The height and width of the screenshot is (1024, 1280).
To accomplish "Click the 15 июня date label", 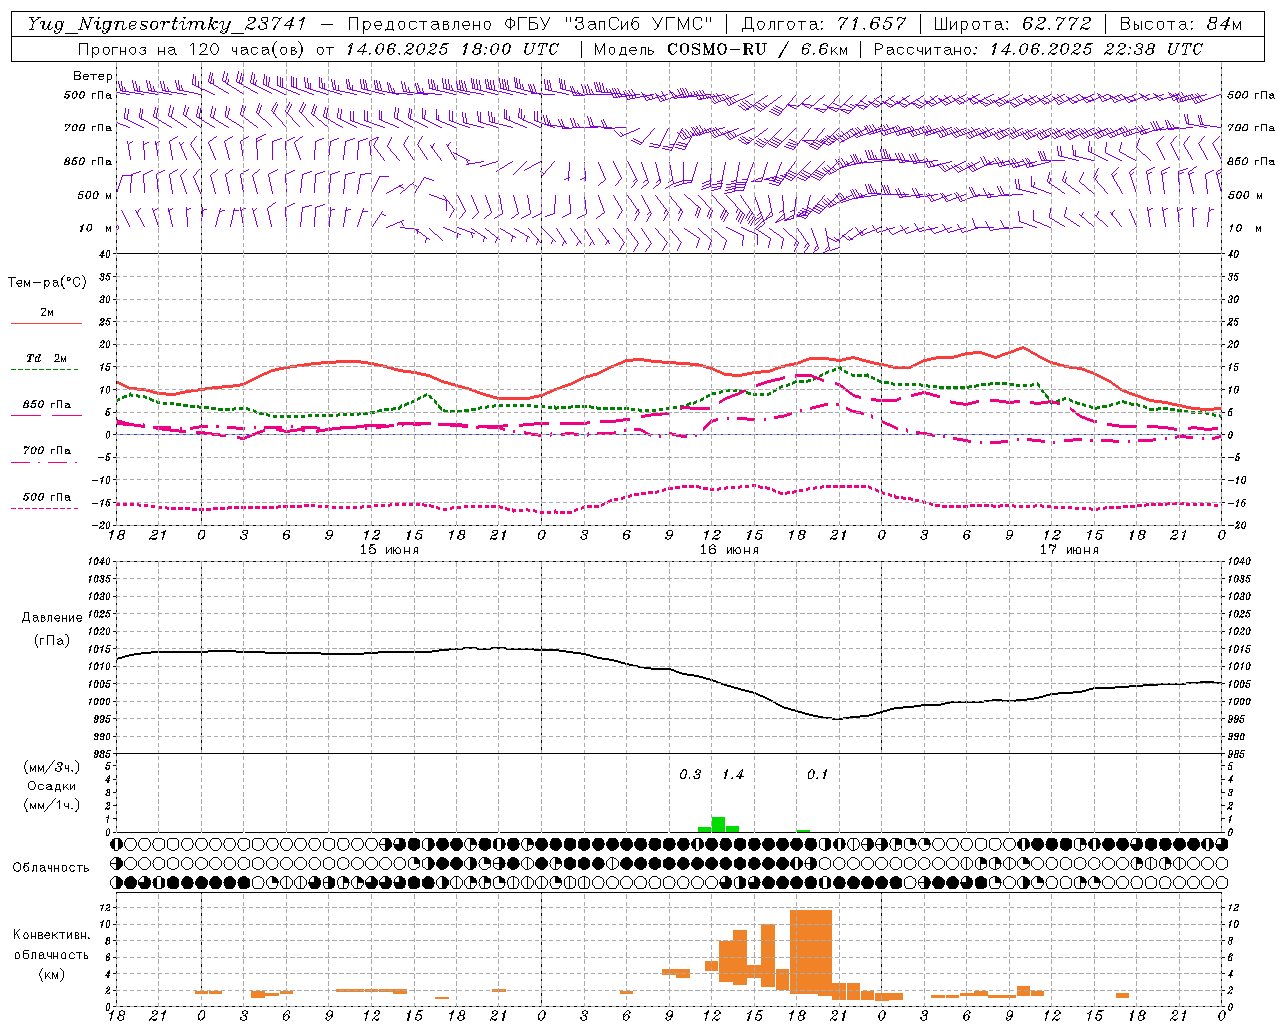I will (389, 550).
